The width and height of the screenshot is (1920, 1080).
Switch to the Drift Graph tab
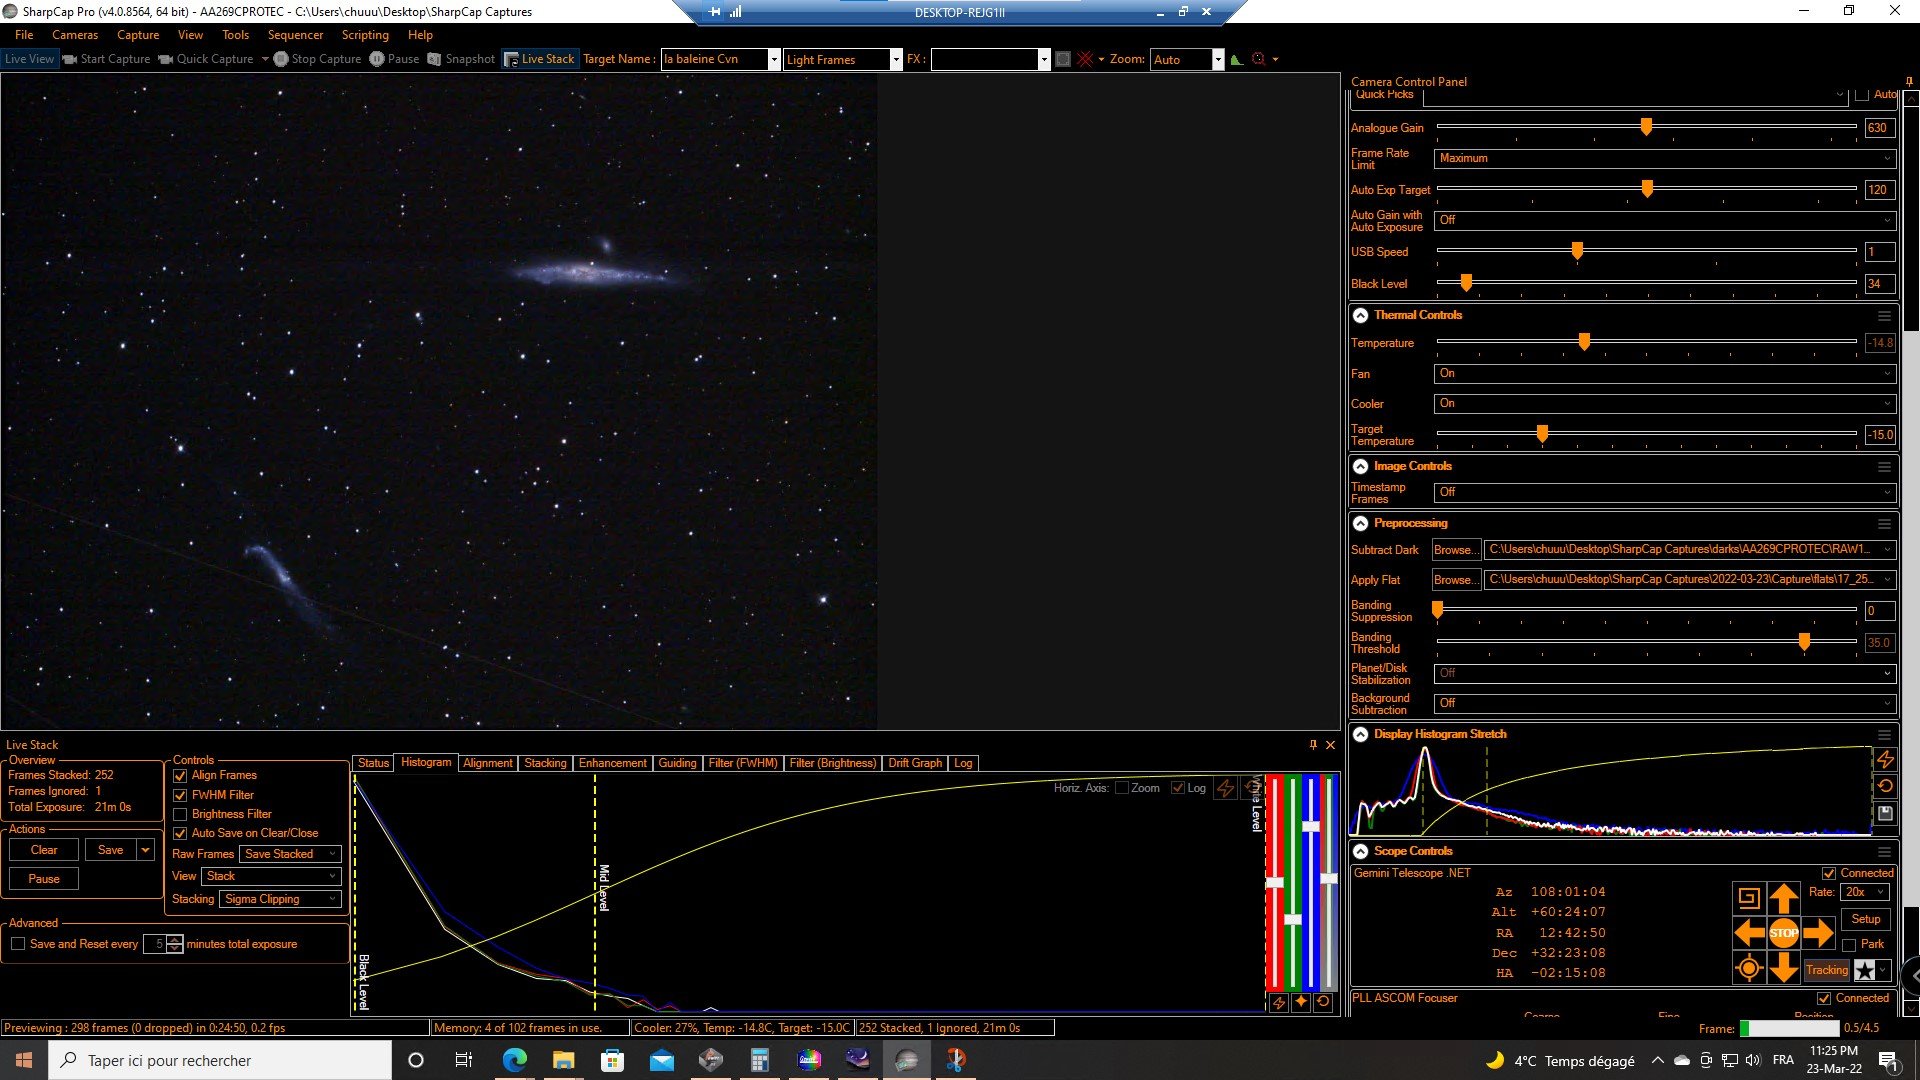(915, 763)
